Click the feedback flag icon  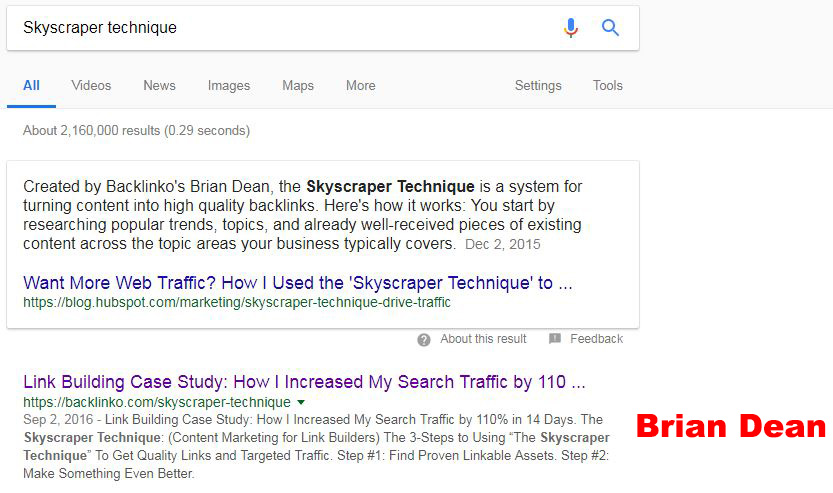click(x=555, y=338)
